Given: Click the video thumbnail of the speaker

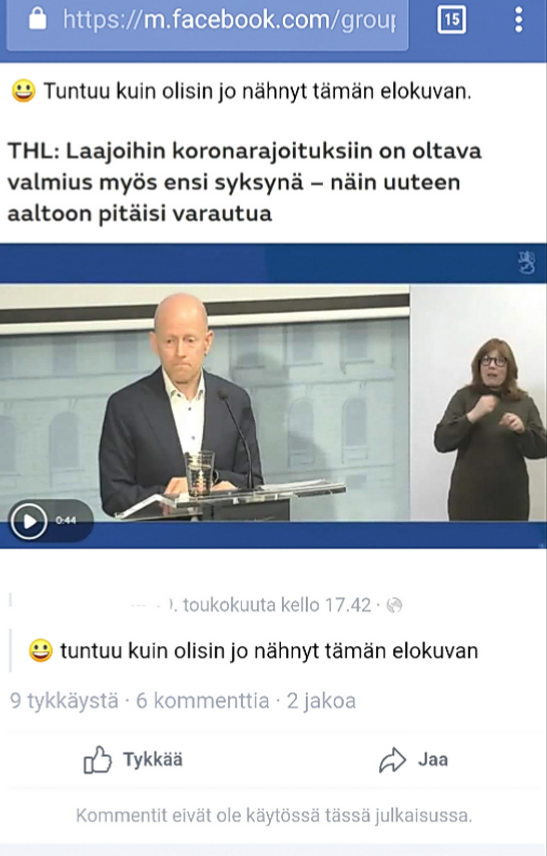Looking at the screenshot, I should point(205,403).
